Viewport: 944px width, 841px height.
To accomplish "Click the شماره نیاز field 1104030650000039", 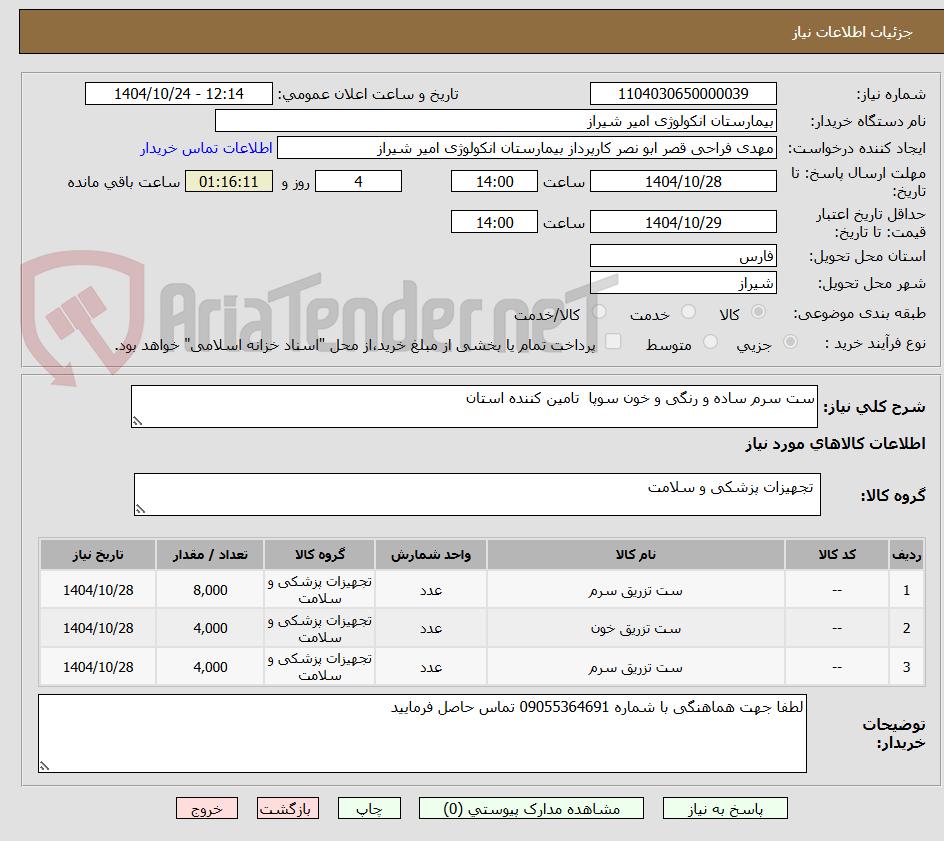I will point(683,94).
